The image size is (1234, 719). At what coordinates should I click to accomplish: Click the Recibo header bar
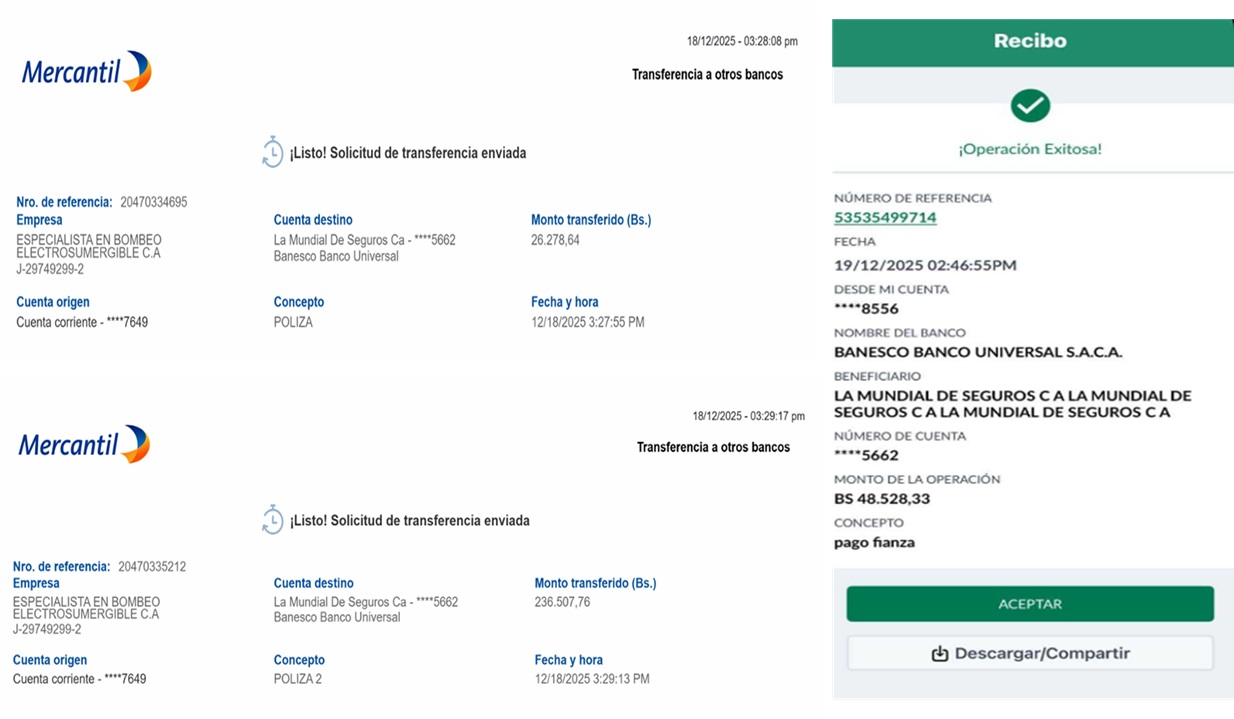[x=1030, y=41]
